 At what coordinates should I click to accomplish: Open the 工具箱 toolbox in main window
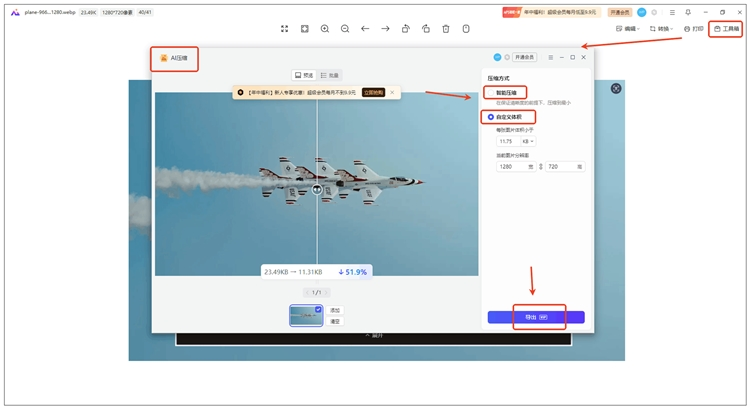727,29
